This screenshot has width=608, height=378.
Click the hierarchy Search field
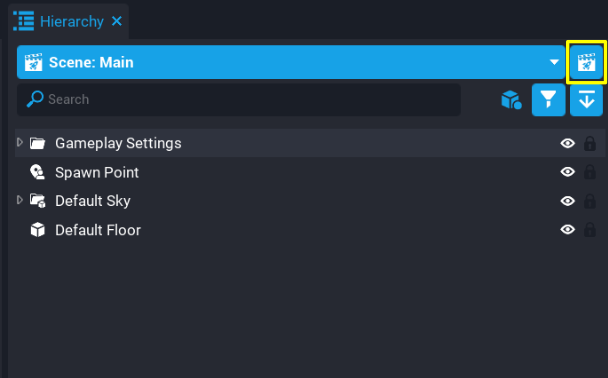click(x=239, y=100)
